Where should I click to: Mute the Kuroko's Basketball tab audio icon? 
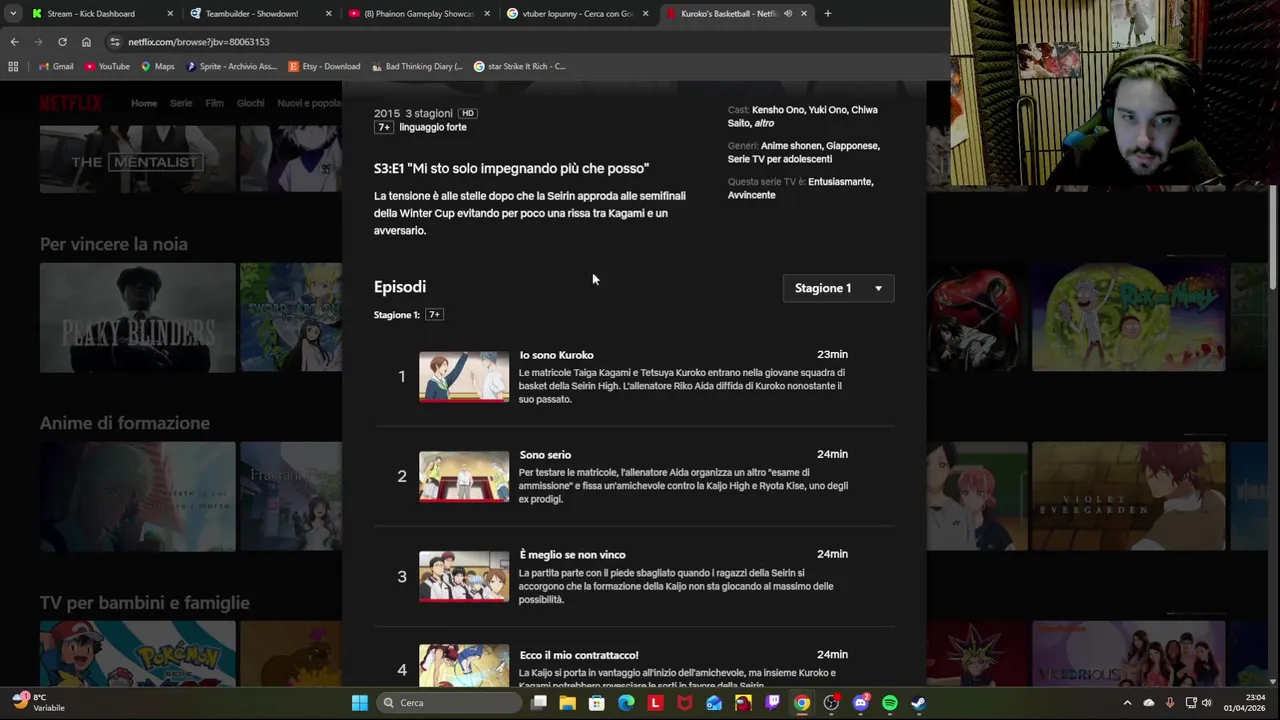pos(788,14)
